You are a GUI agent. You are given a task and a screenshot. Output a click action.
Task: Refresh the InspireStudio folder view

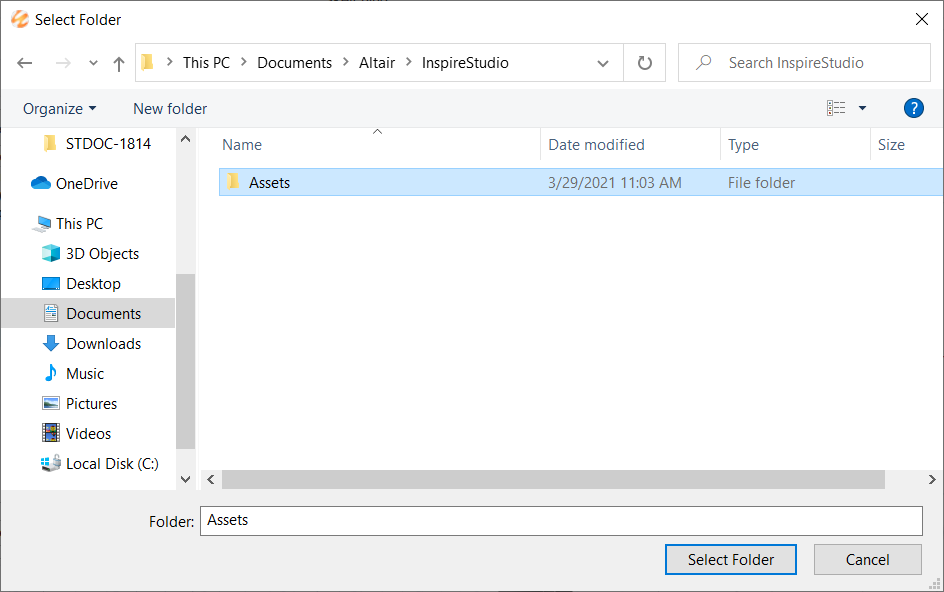point(645,63)
